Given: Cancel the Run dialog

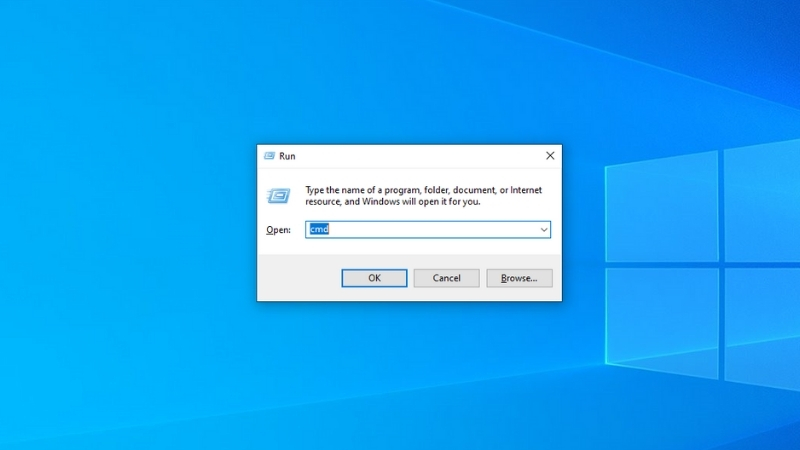Looking at the screenshot, I should point(446,278).
